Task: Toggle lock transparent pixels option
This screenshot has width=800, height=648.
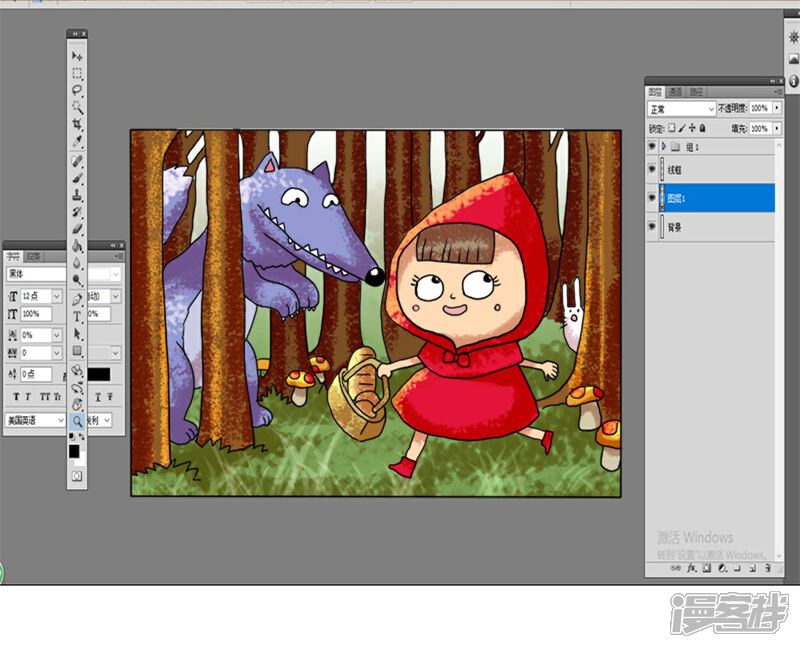Action: (x=672, y=128)
